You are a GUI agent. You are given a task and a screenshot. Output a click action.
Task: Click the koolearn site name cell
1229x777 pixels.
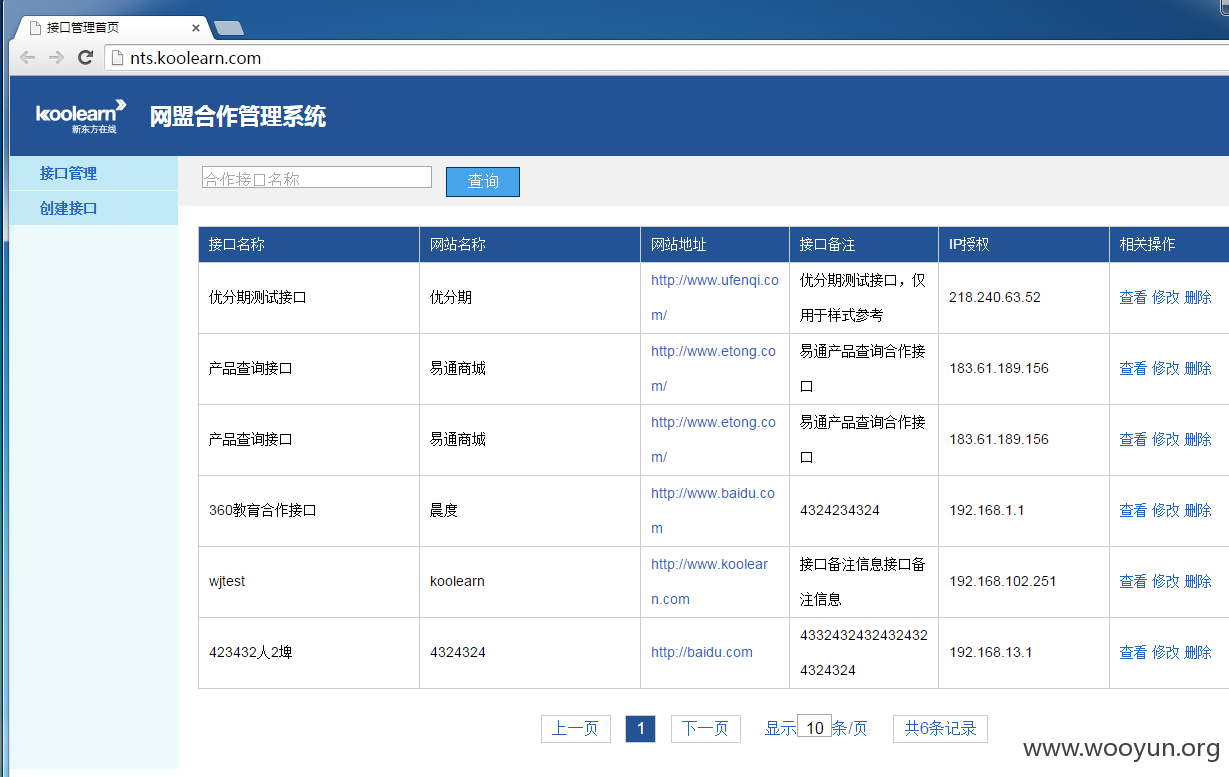coord(530,581)
